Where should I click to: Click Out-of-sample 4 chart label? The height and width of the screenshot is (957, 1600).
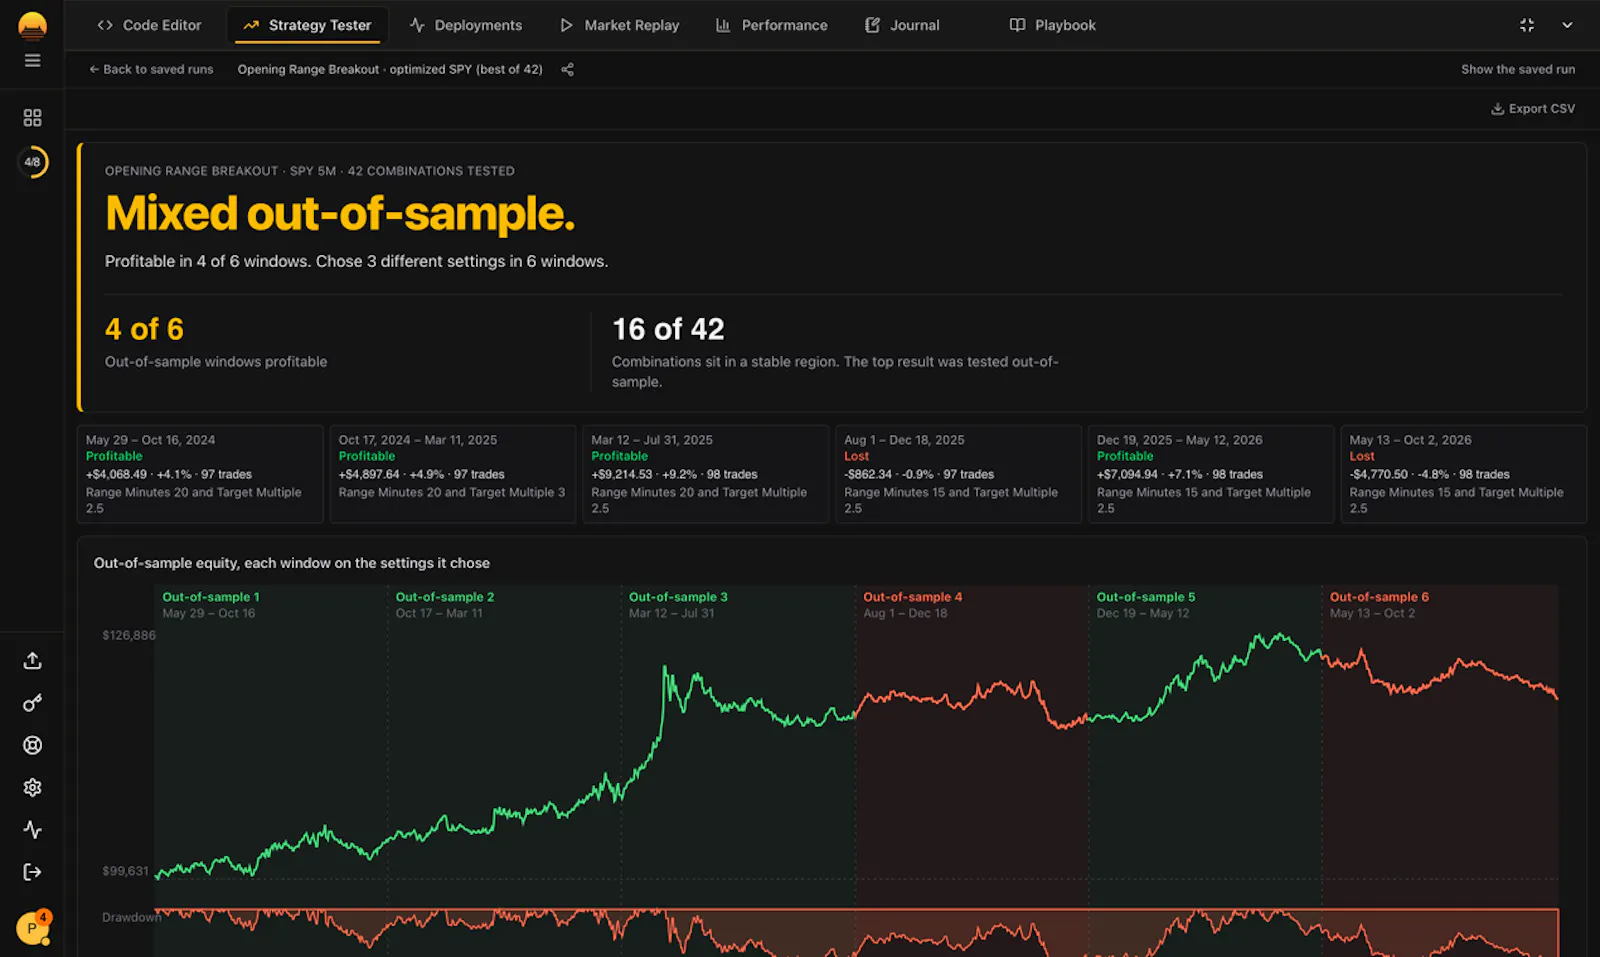[x=912, y=597]
